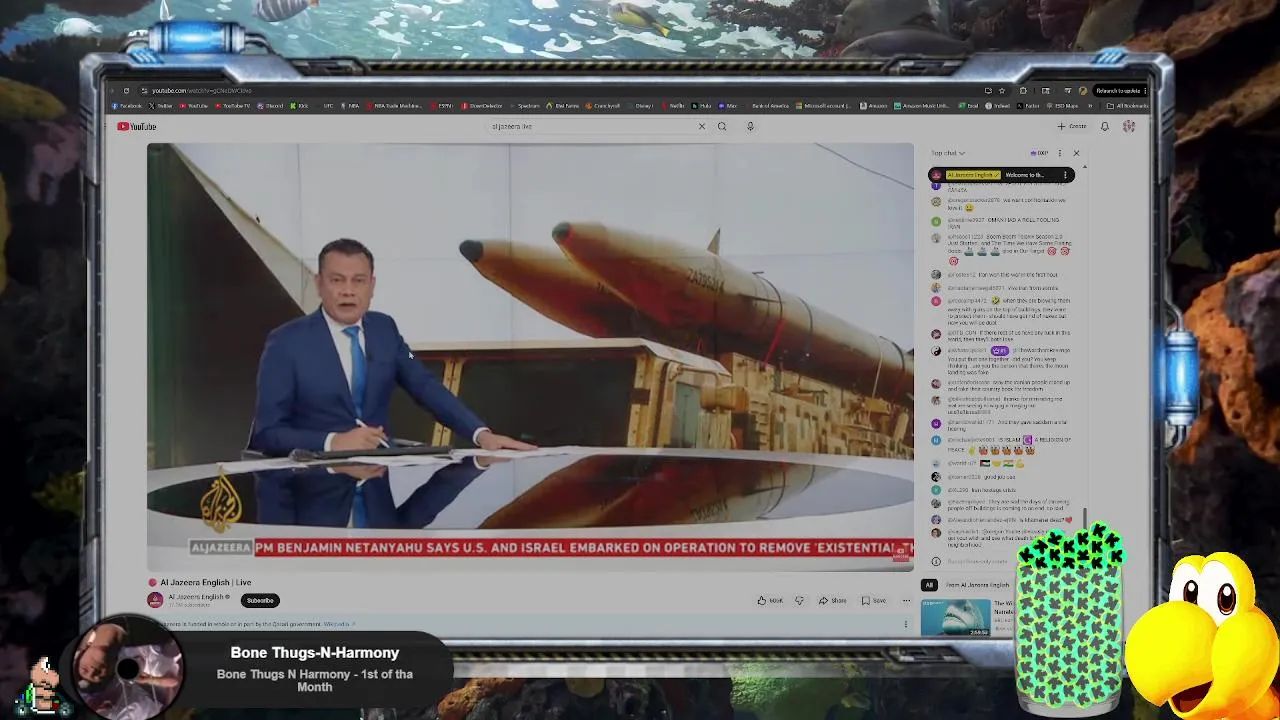Open the shark recommended video thumbnail
The height and width of the screenshot is (720, 1280).
[x=955, y=617]
